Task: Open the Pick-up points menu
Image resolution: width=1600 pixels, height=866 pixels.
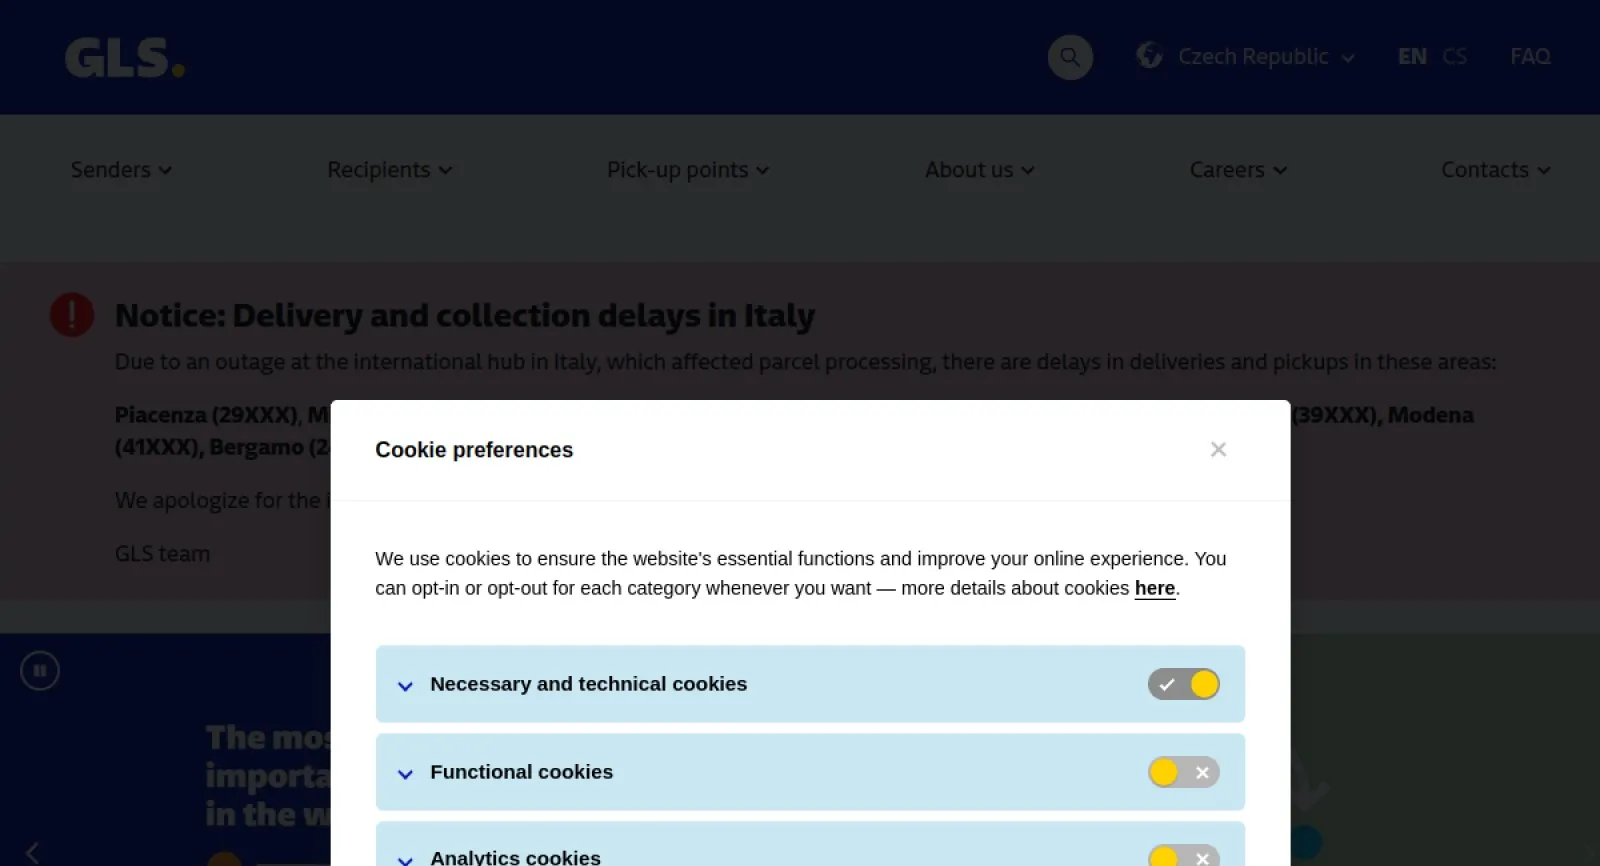Action: [688, 170]
